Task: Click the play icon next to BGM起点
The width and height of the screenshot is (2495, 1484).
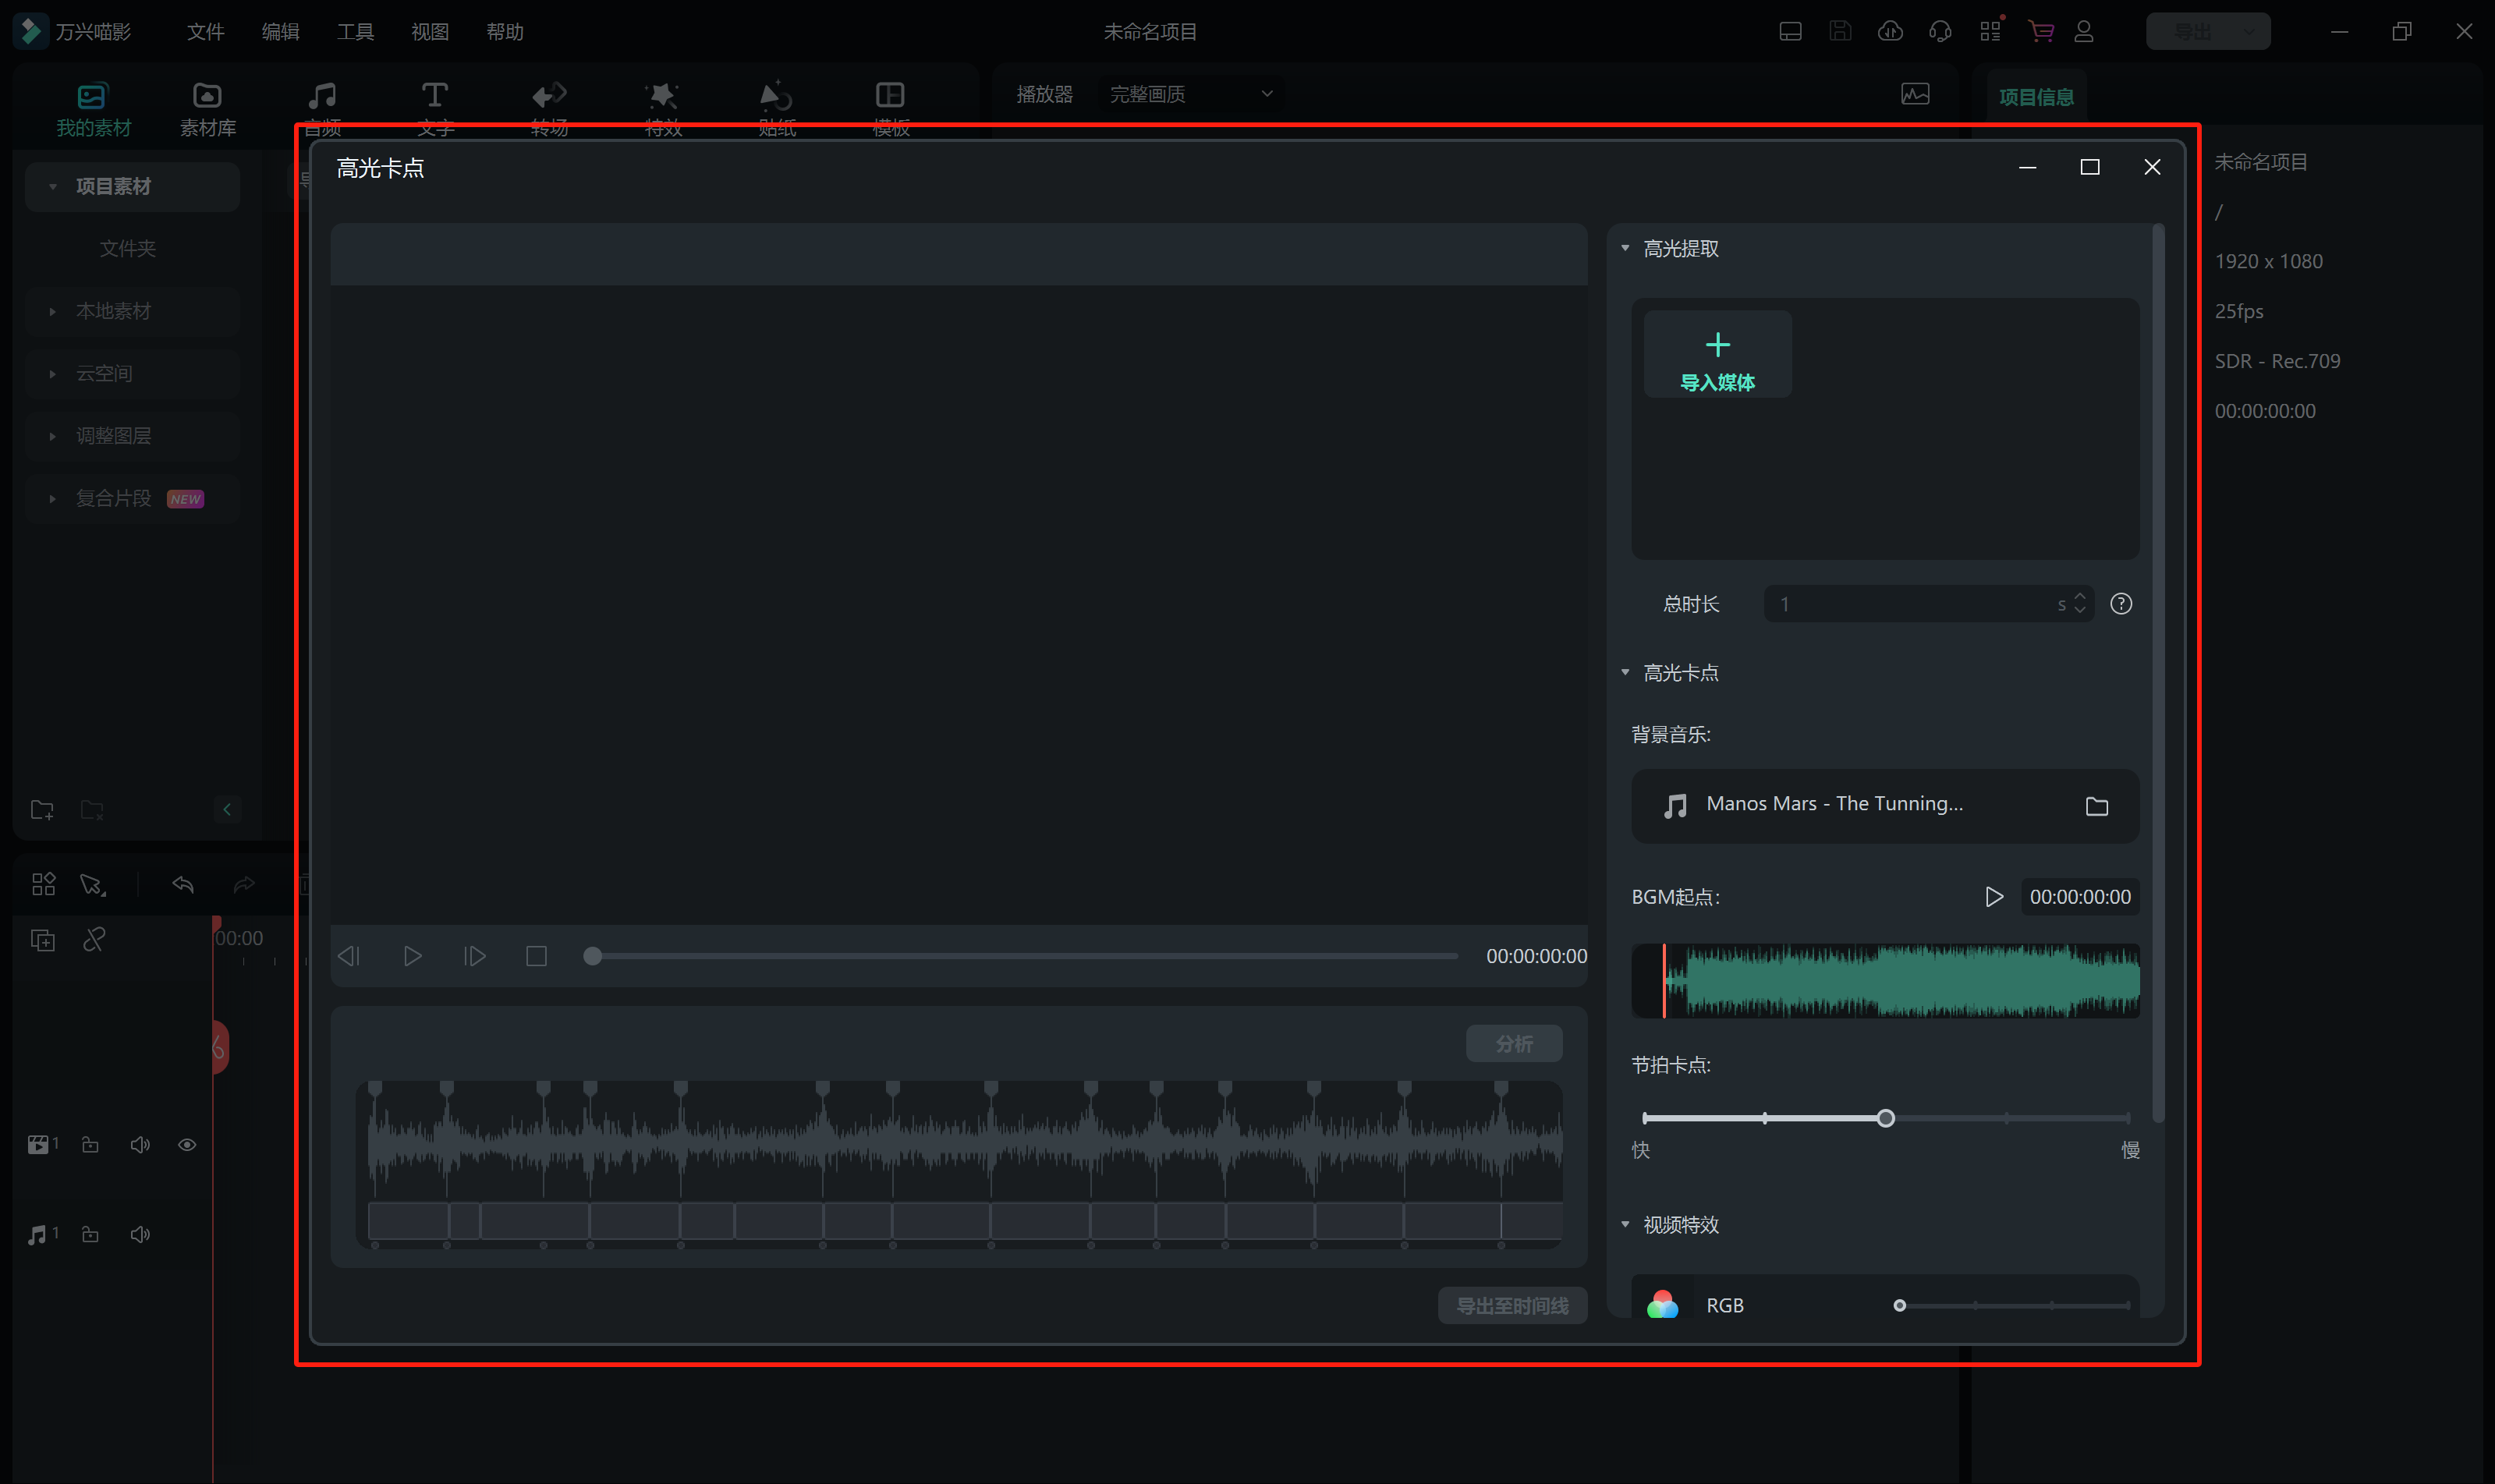Action: click(1993, 897)
